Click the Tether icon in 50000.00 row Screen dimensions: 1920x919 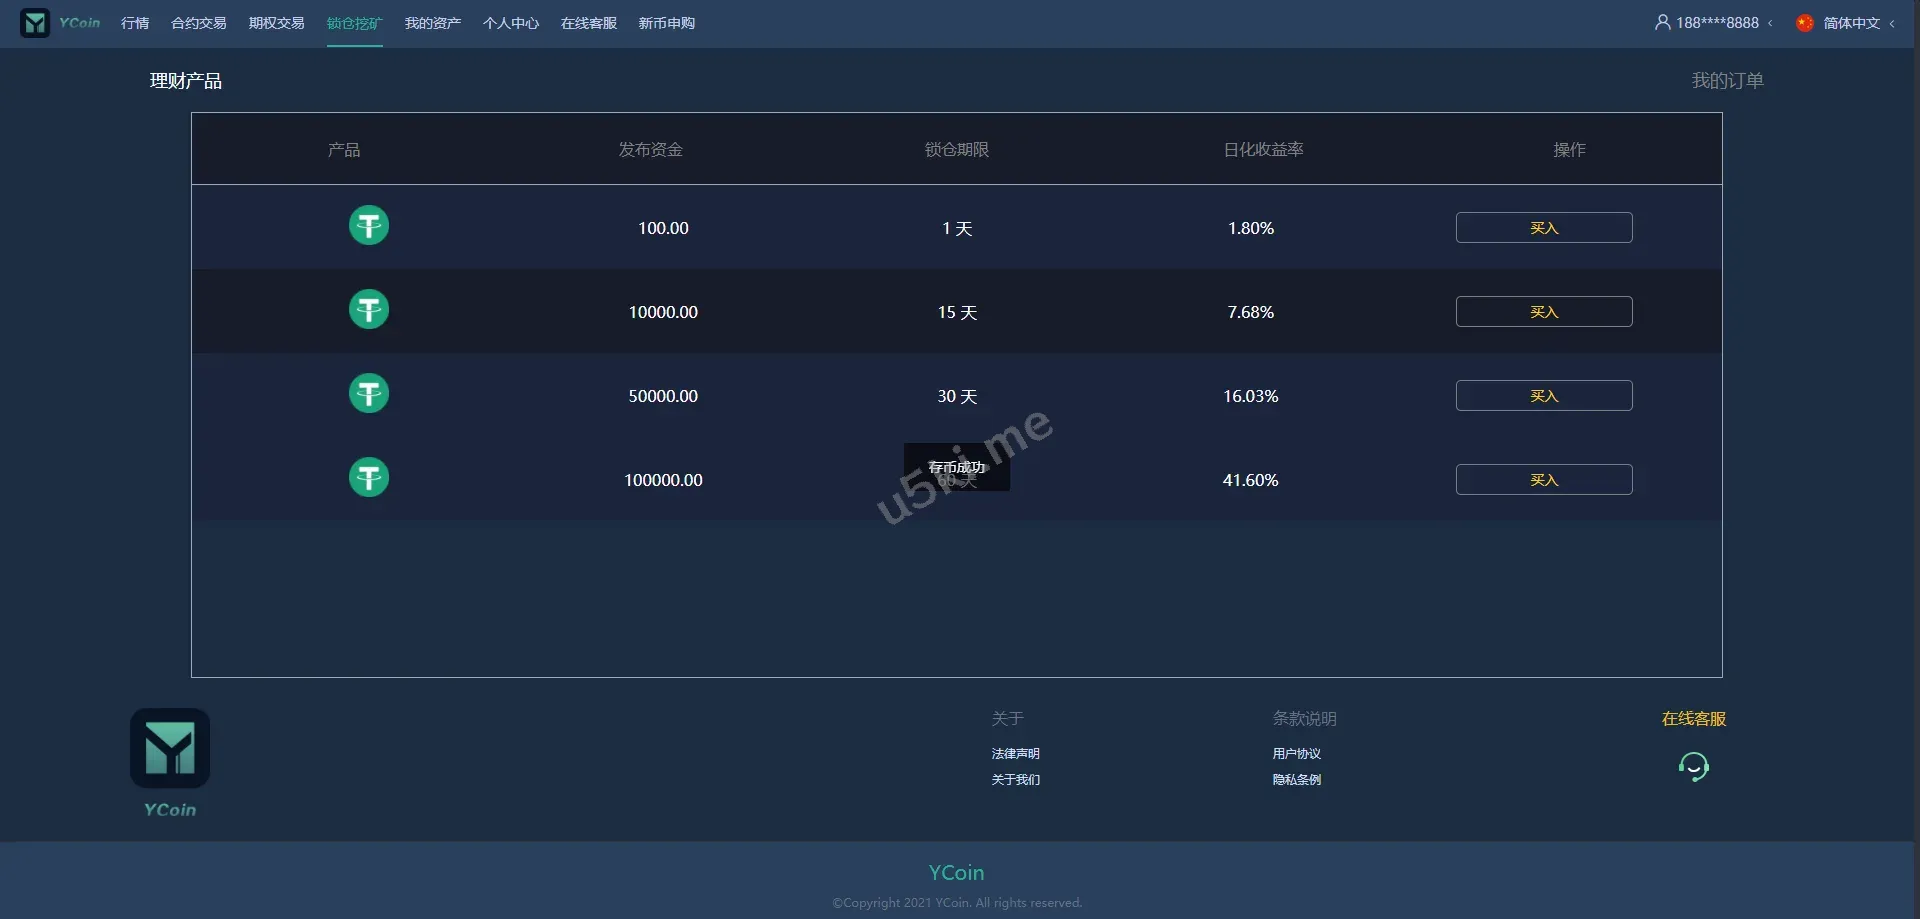pyautogui.click(x=368, y=394)
